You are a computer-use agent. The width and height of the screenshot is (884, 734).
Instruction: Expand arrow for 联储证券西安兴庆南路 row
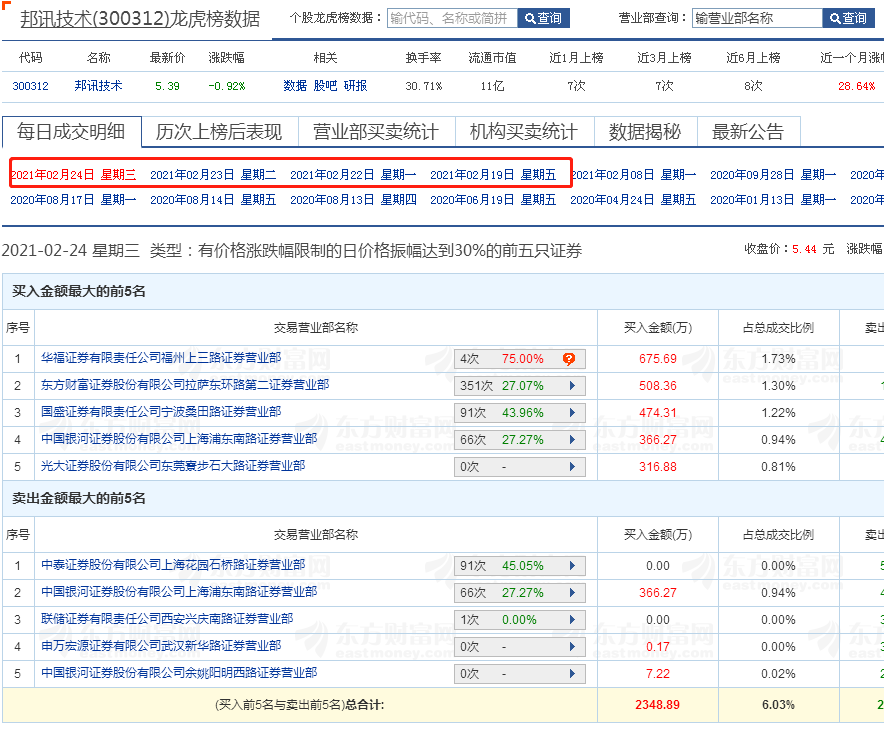click(x=572, y=620)
